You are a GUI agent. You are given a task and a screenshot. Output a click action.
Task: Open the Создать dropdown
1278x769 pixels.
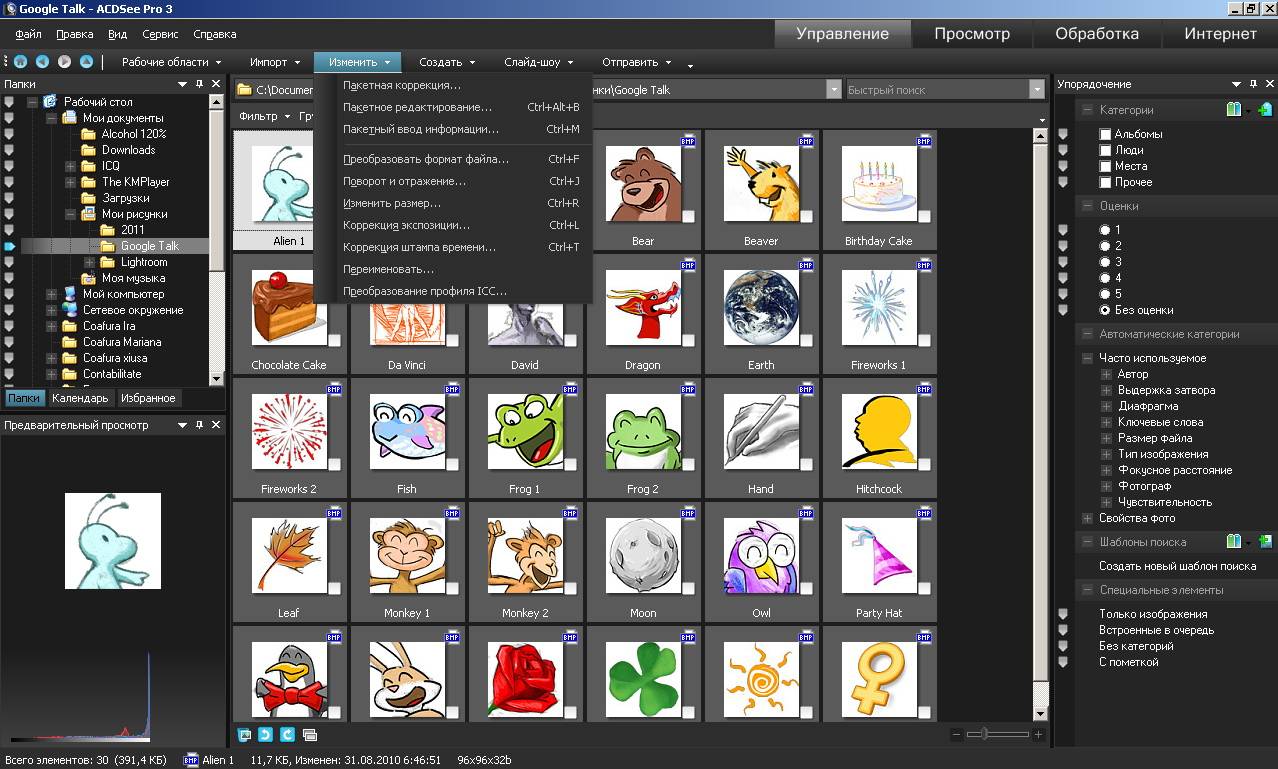pyautogui.click(x=447, y=62)
